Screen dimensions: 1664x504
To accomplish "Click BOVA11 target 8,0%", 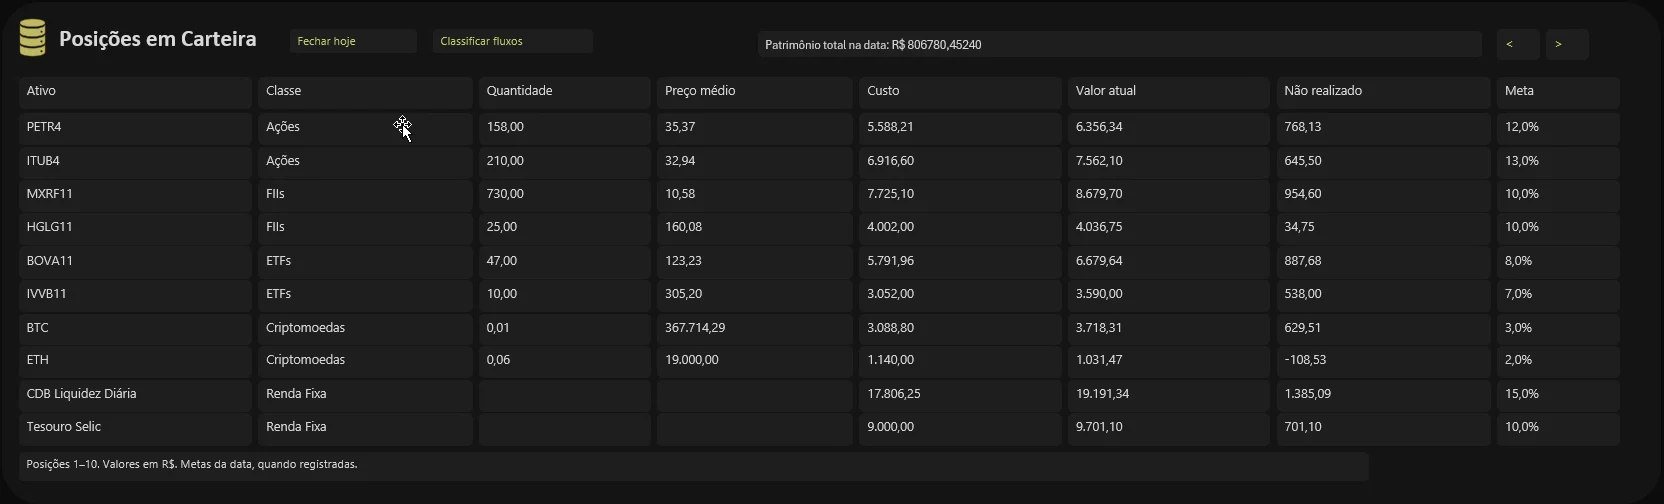I will (x=1558, y=261).
